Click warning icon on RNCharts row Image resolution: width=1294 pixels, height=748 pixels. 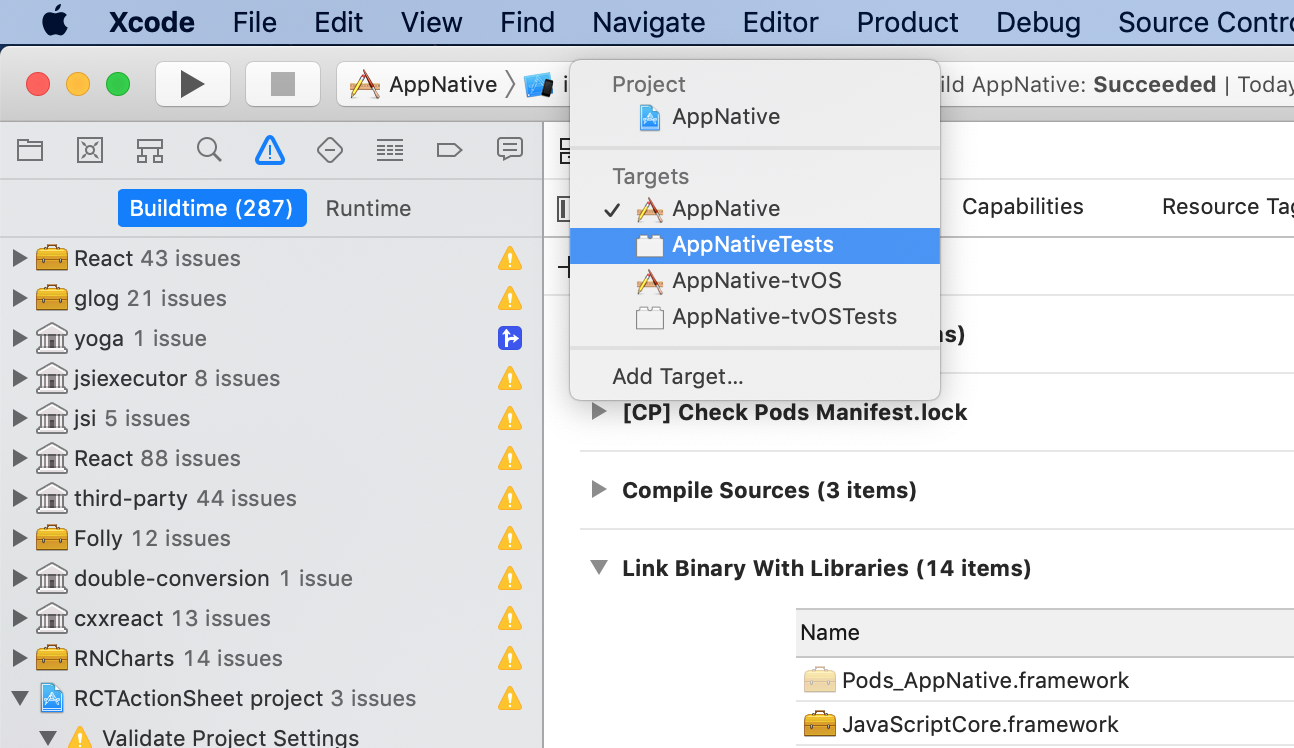(x=510, y=658)
